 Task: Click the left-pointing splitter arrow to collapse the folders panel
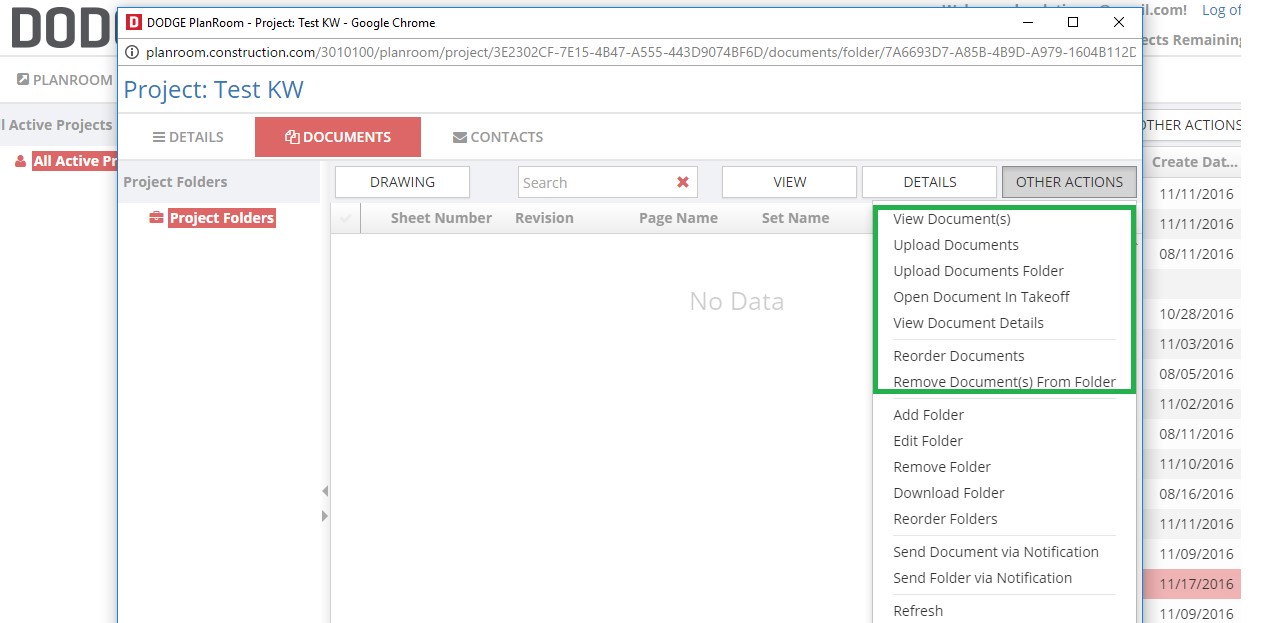324,491
